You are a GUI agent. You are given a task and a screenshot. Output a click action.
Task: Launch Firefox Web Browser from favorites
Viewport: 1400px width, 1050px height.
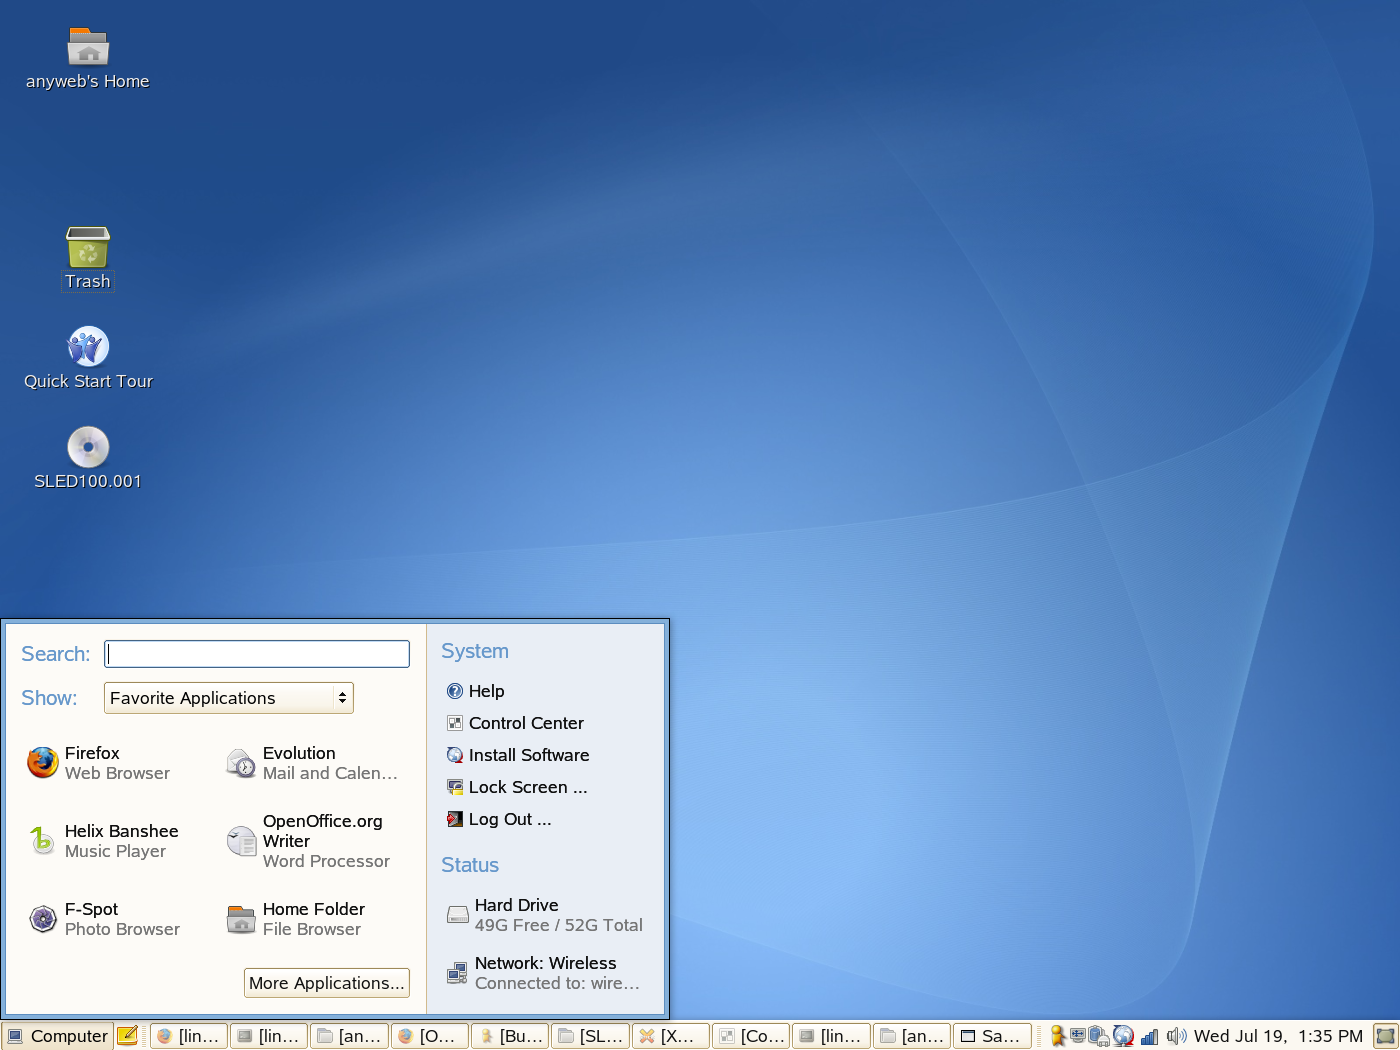pos(98,763)
